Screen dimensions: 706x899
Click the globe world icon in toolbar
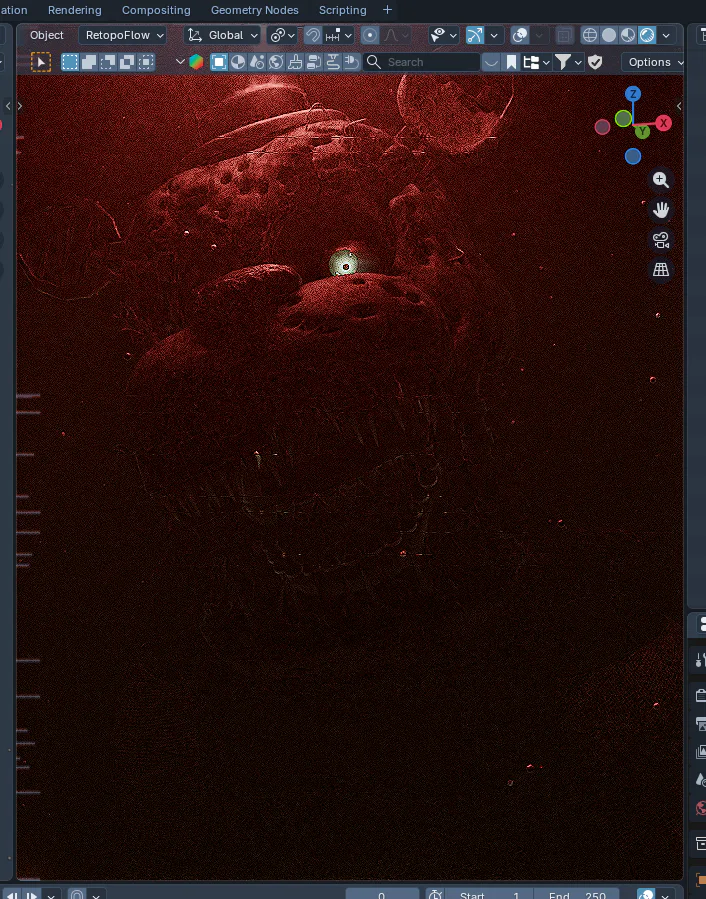click(x=276, y=62)
